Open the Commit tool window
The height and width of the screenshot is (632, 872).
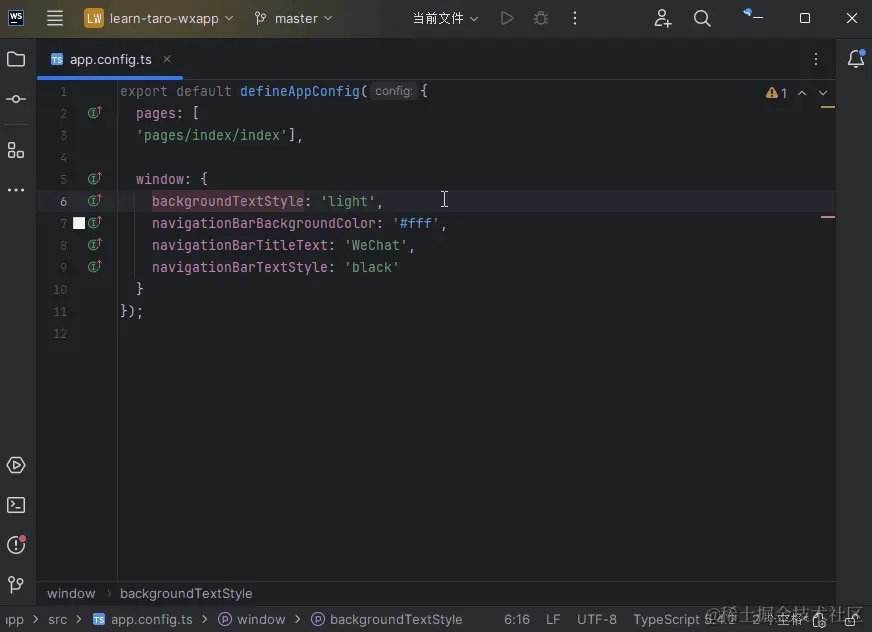click(16, 99)
